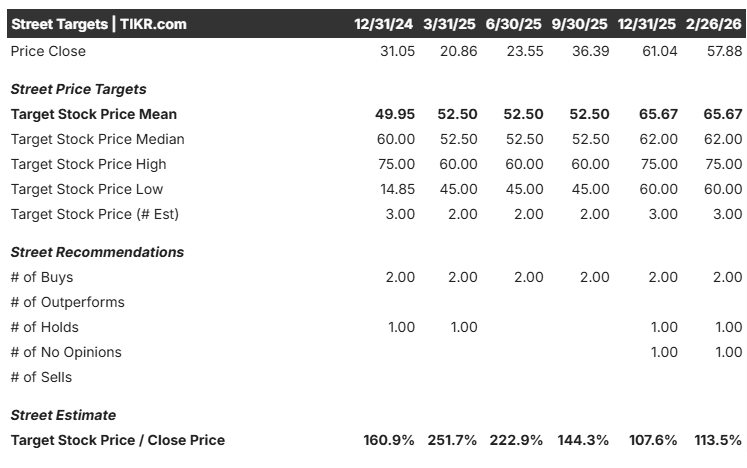
Task: Click the Target Stock Price Low label
Action: pos(86,189)
